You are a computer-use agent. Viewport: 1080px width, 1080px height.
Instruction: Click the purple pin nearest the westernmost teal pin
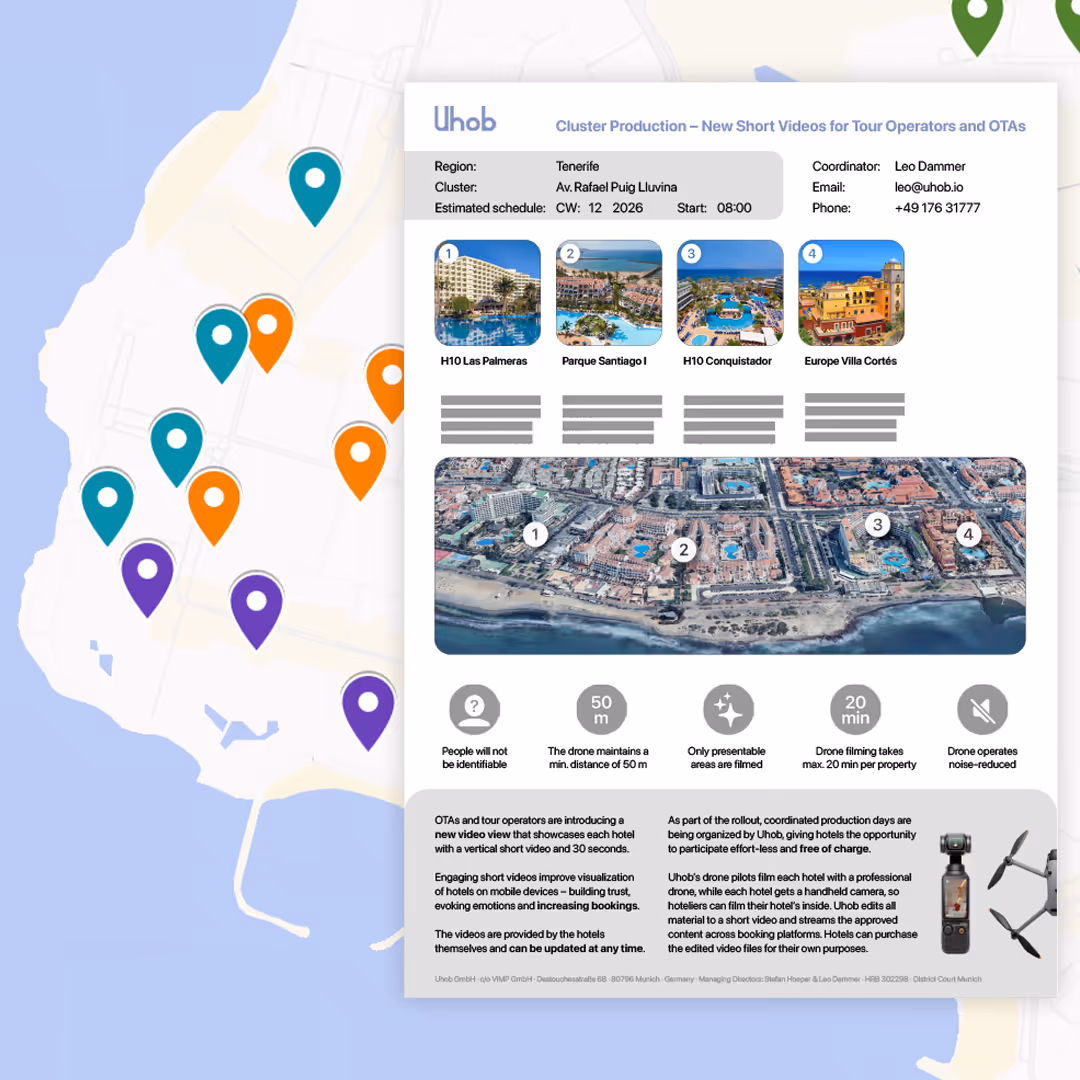147,579
